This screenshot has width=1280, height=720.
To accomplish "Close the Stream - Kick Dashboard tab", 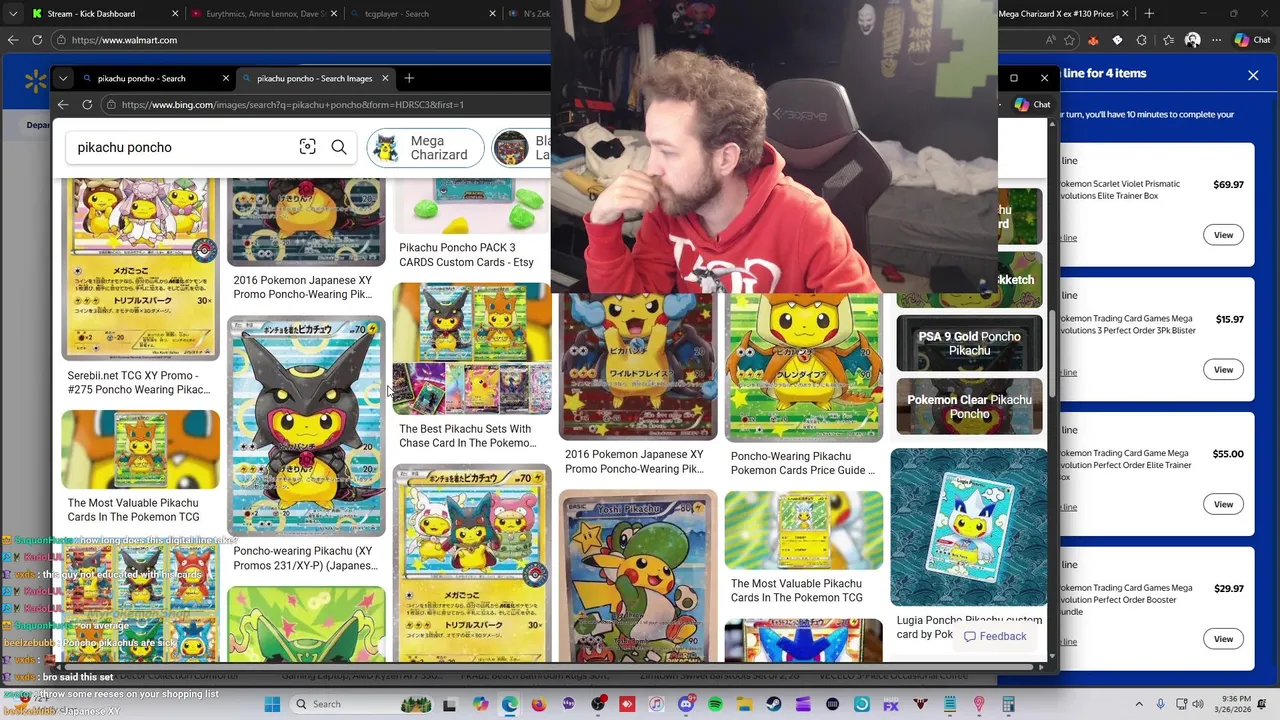I will [x=176, y=14].
